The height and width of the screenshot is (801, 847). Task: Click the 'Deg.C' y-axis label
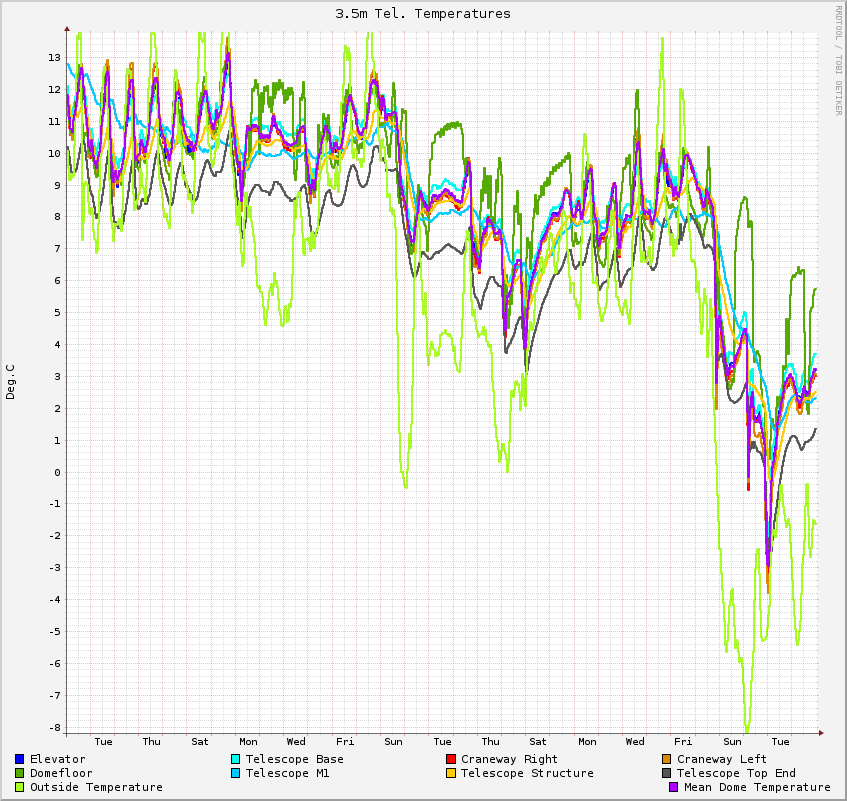point(11,381)
